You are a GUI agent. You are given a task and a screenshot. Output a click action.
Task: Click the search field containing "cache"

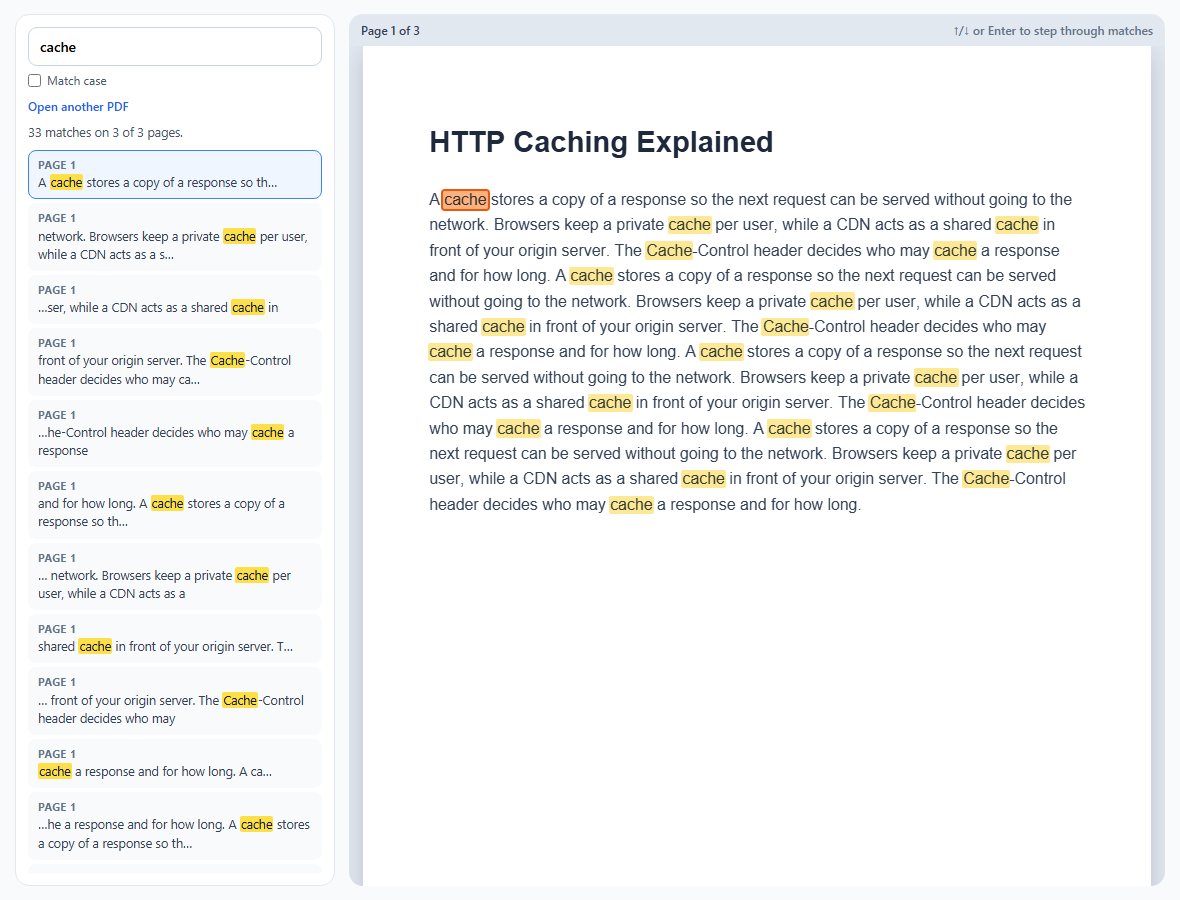(175, 47)
